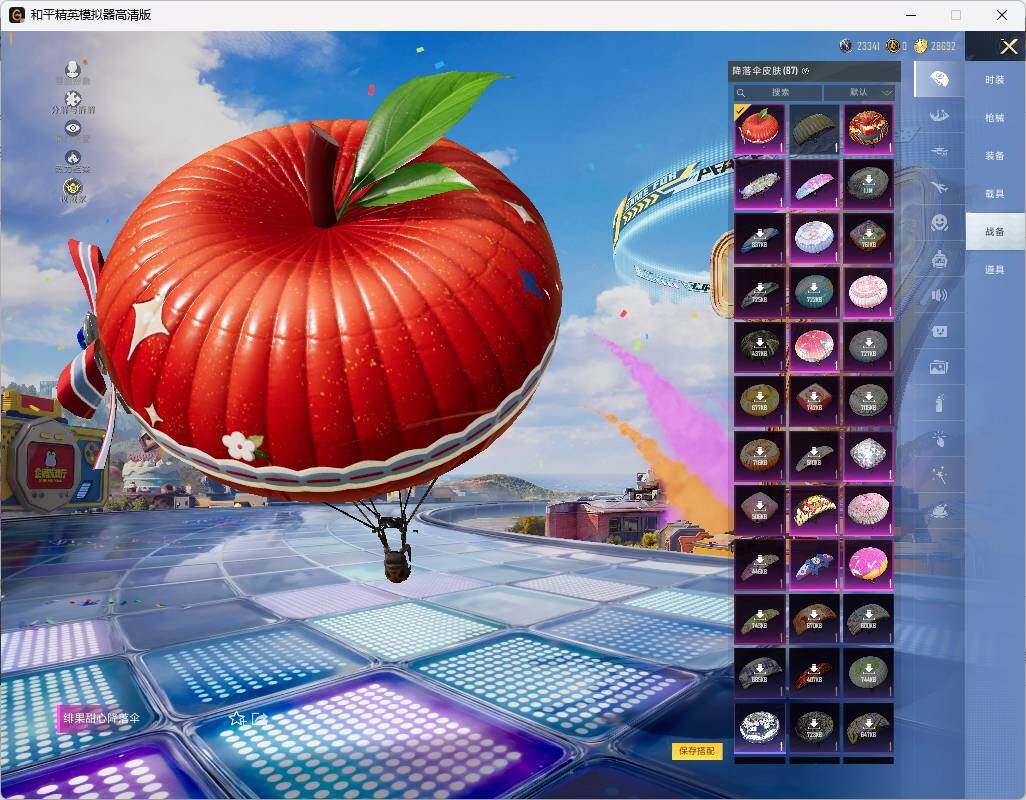The image size is (1026, 800).
Task: Select the white diamond sparkle parachute thumbnail
Action: [868, 455]
